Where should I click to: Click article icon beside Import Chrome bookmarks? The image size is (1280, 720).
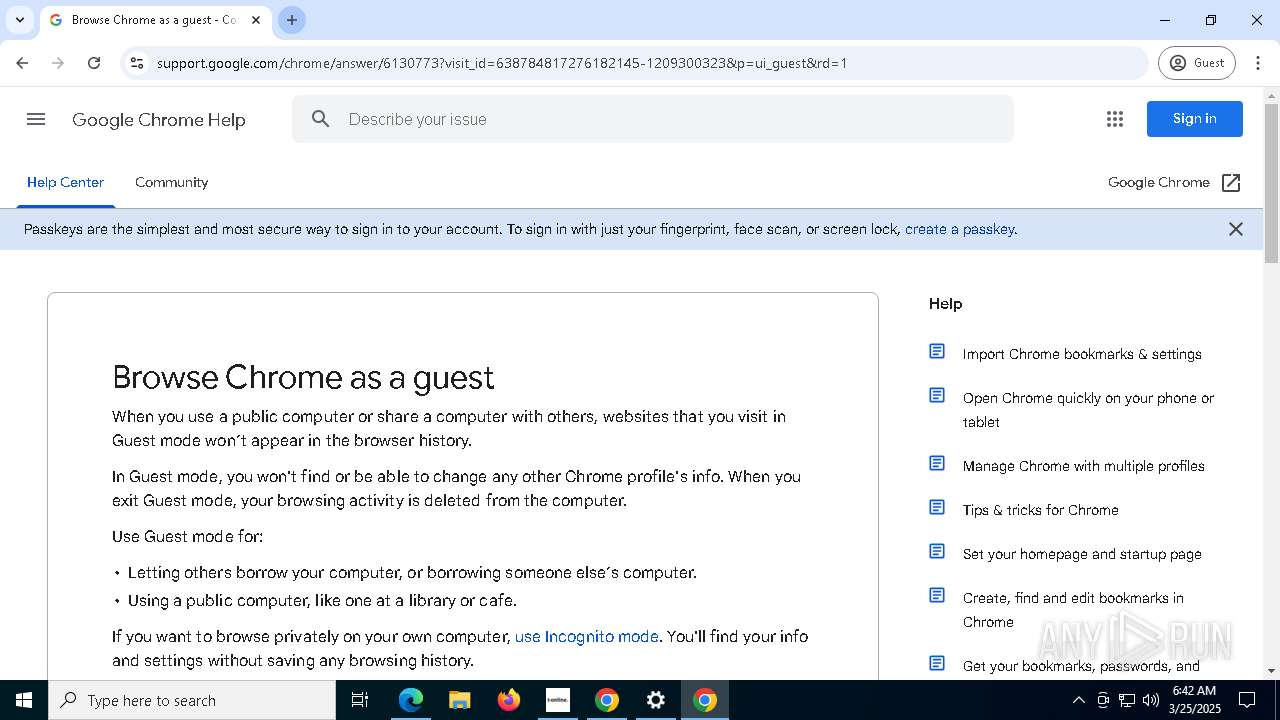point(937,351)
